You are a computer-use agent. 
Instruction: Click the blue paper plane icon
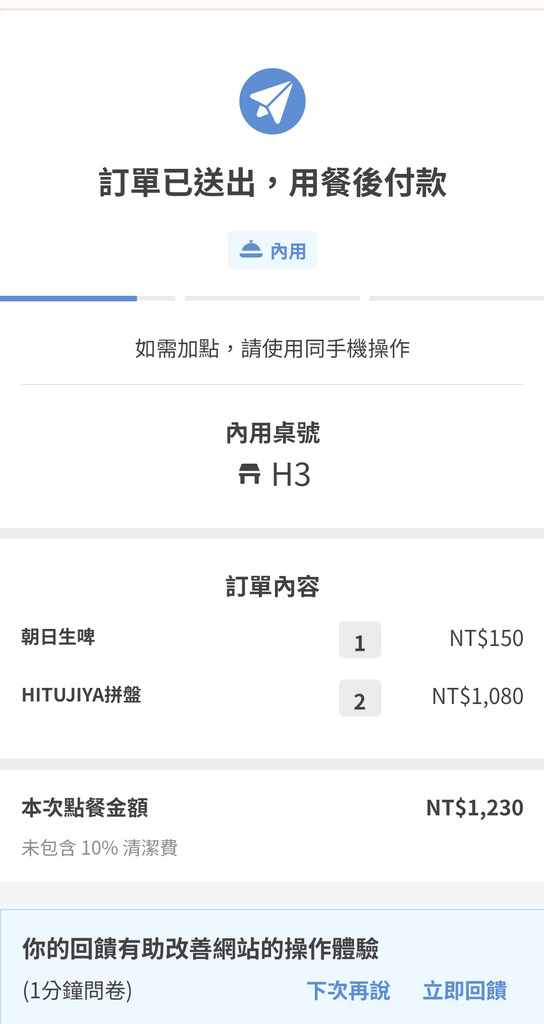272,101
